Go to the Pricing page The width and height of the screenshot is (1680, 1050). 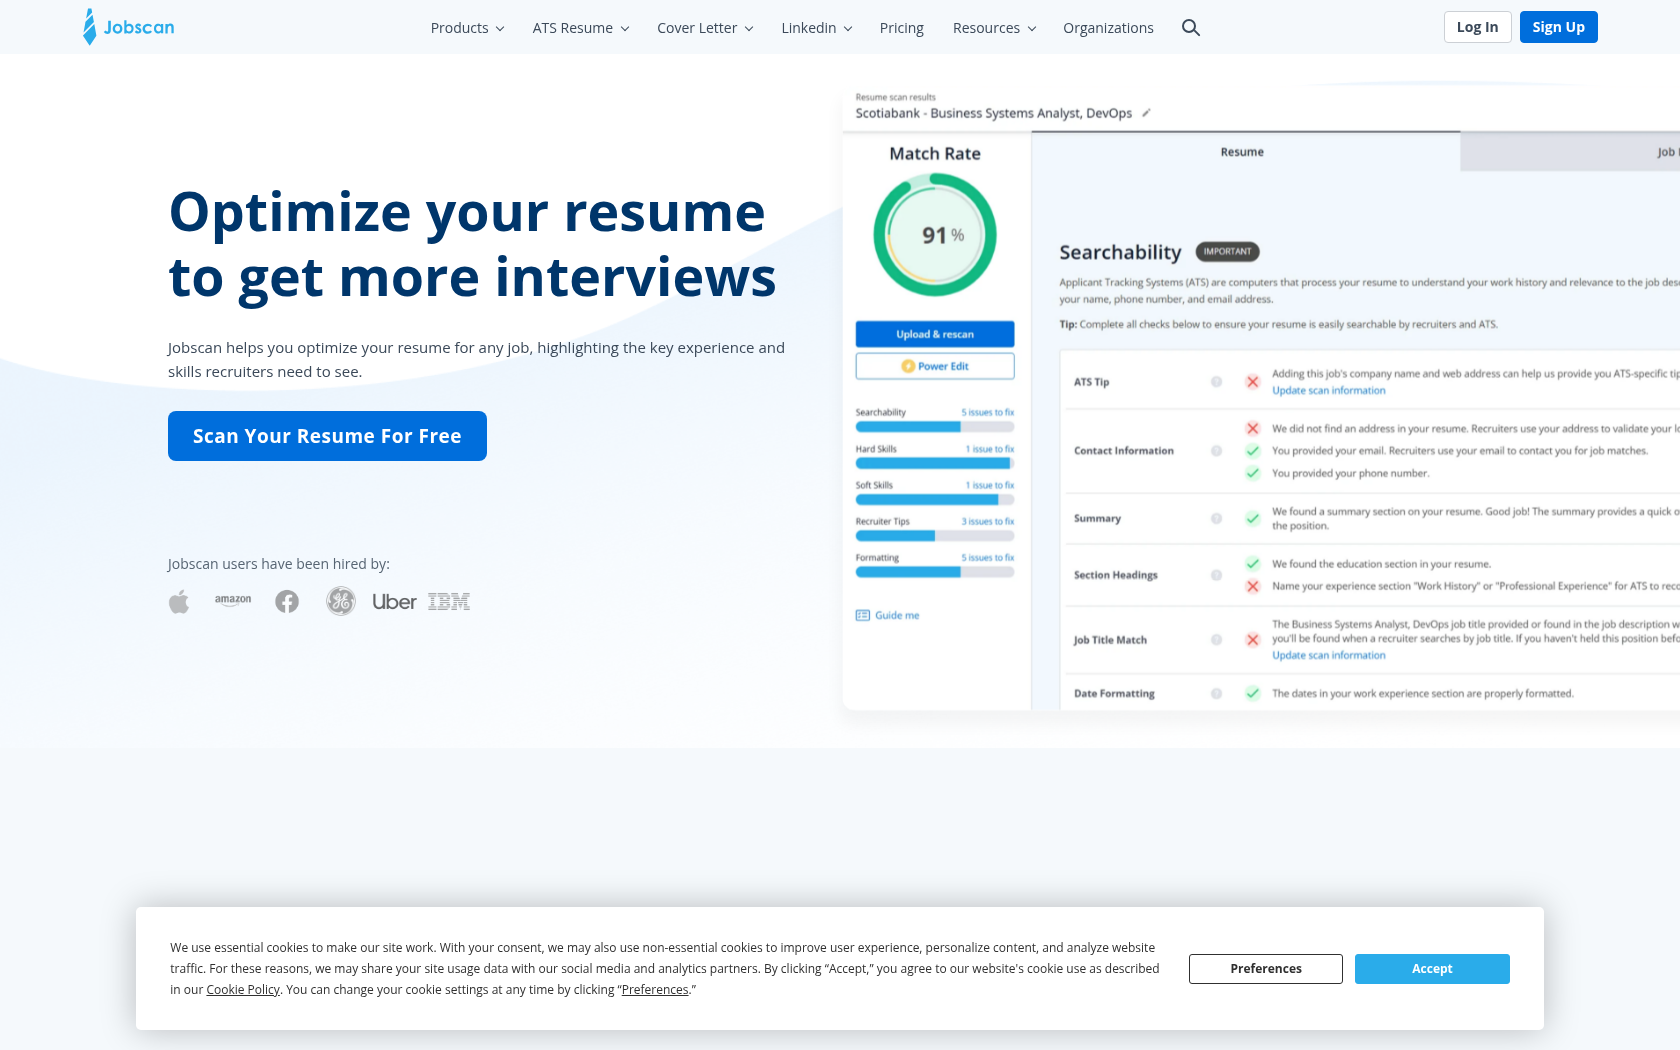(x=901, y=28)
